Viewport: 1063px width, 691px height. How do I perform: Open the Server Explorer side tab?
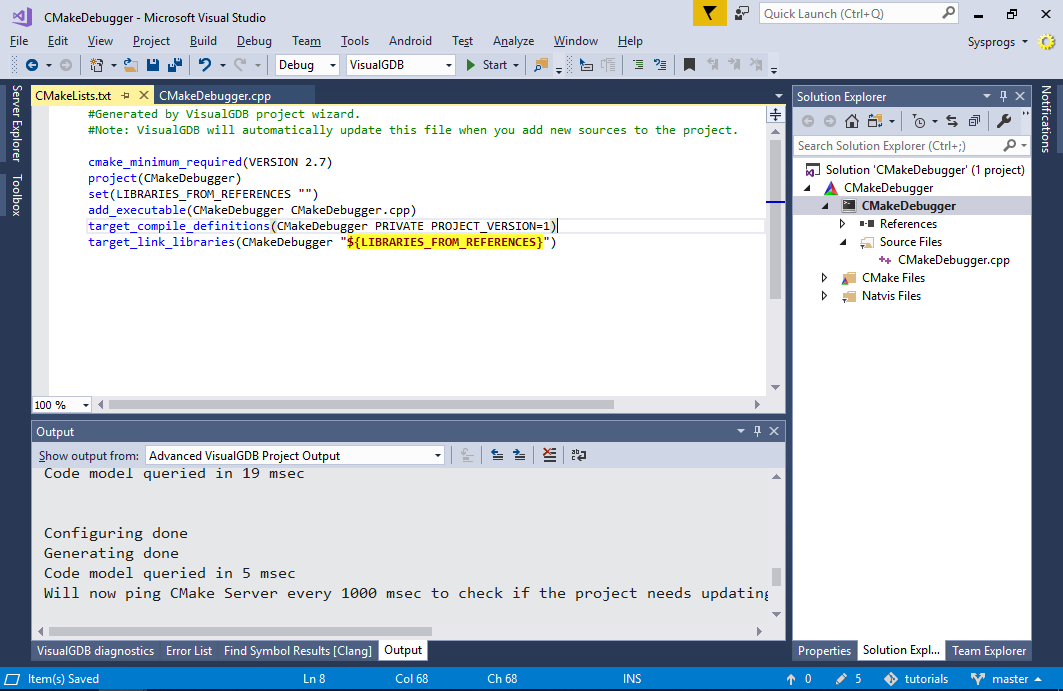pos(17,123)
